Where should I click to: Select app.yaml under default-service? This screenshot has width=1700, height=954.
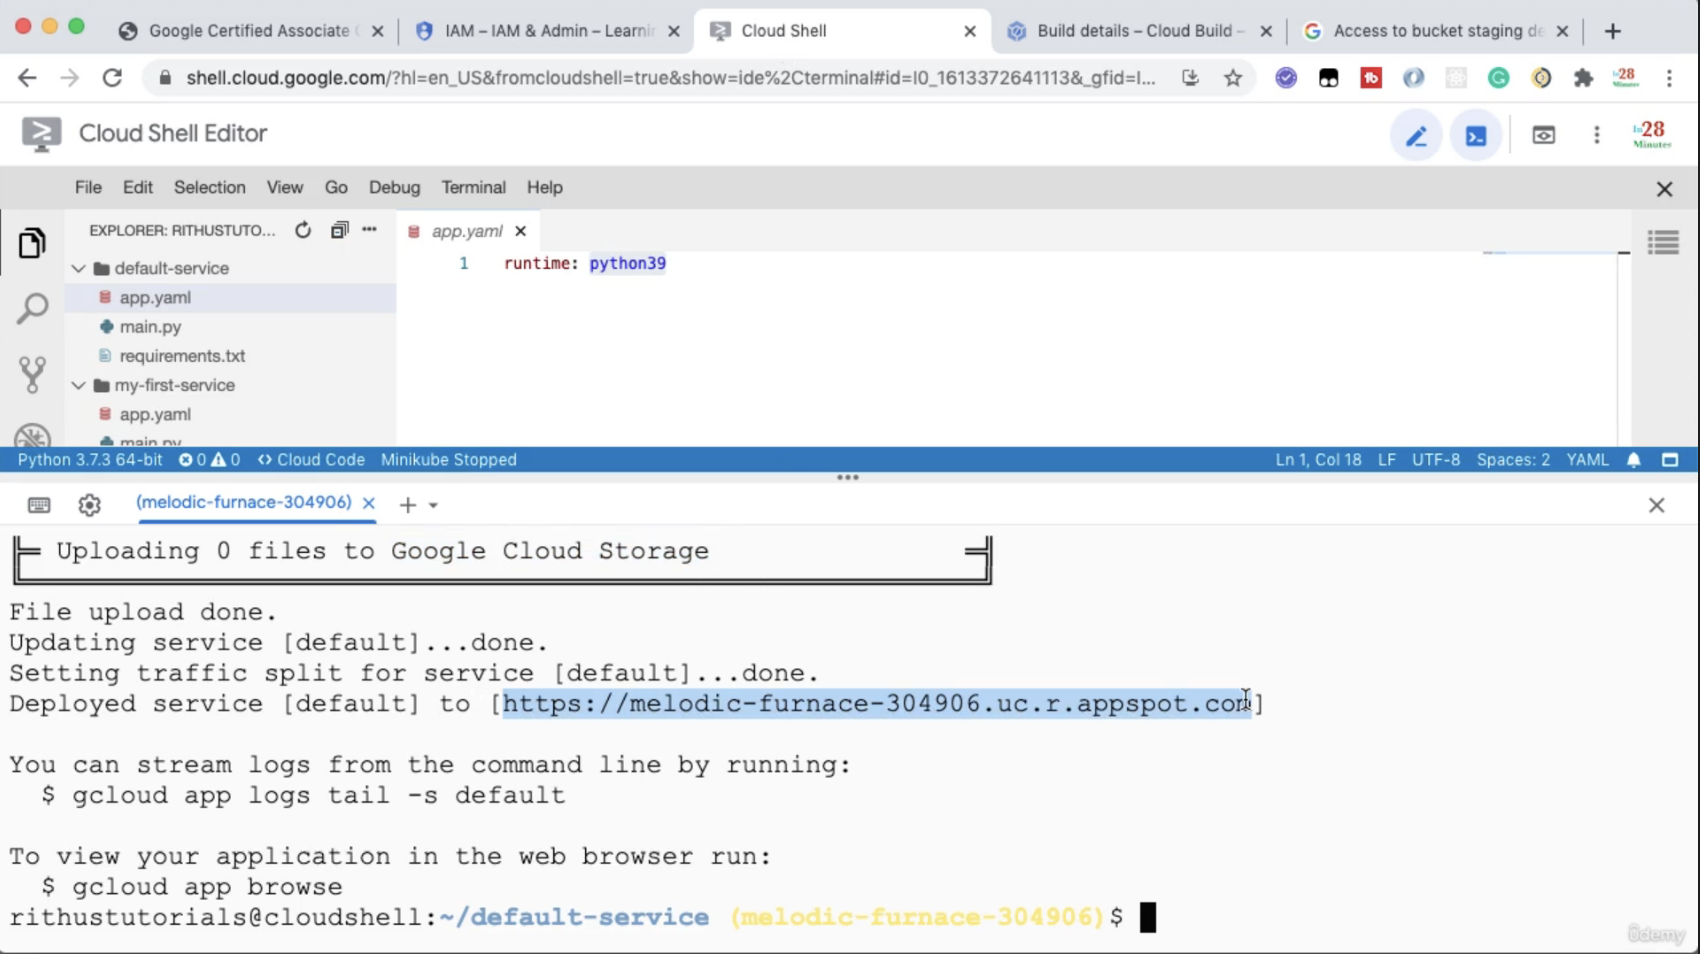tap(231, 297)
